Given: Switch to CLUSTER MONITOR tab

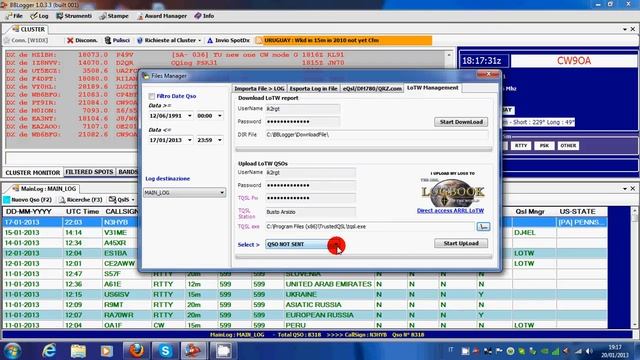Looking at the screenshot, I should tap(33, 173).
